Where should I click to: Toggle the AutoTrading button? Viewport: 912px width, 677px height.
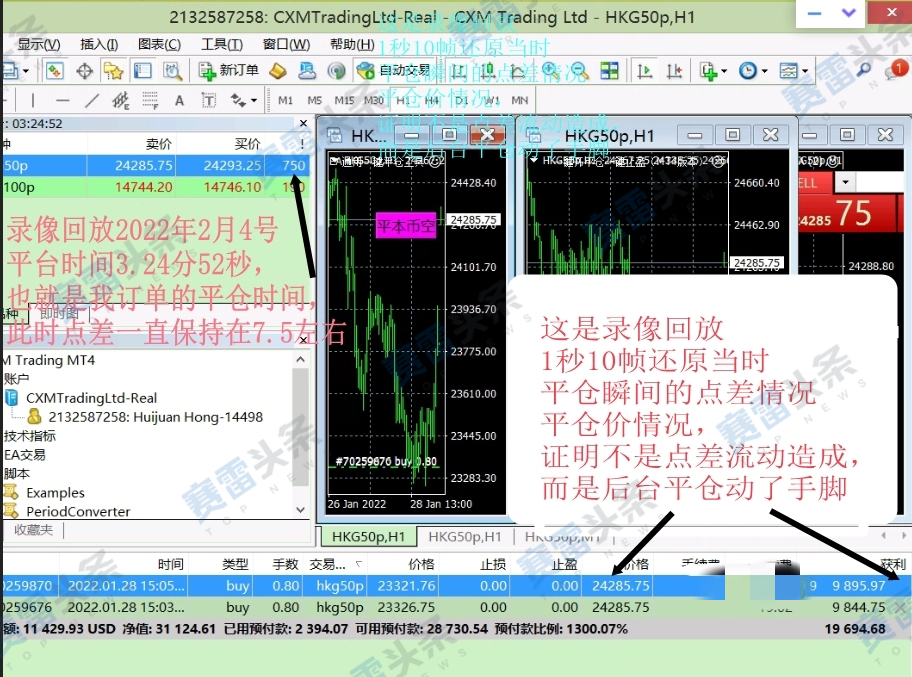(394, 71)
